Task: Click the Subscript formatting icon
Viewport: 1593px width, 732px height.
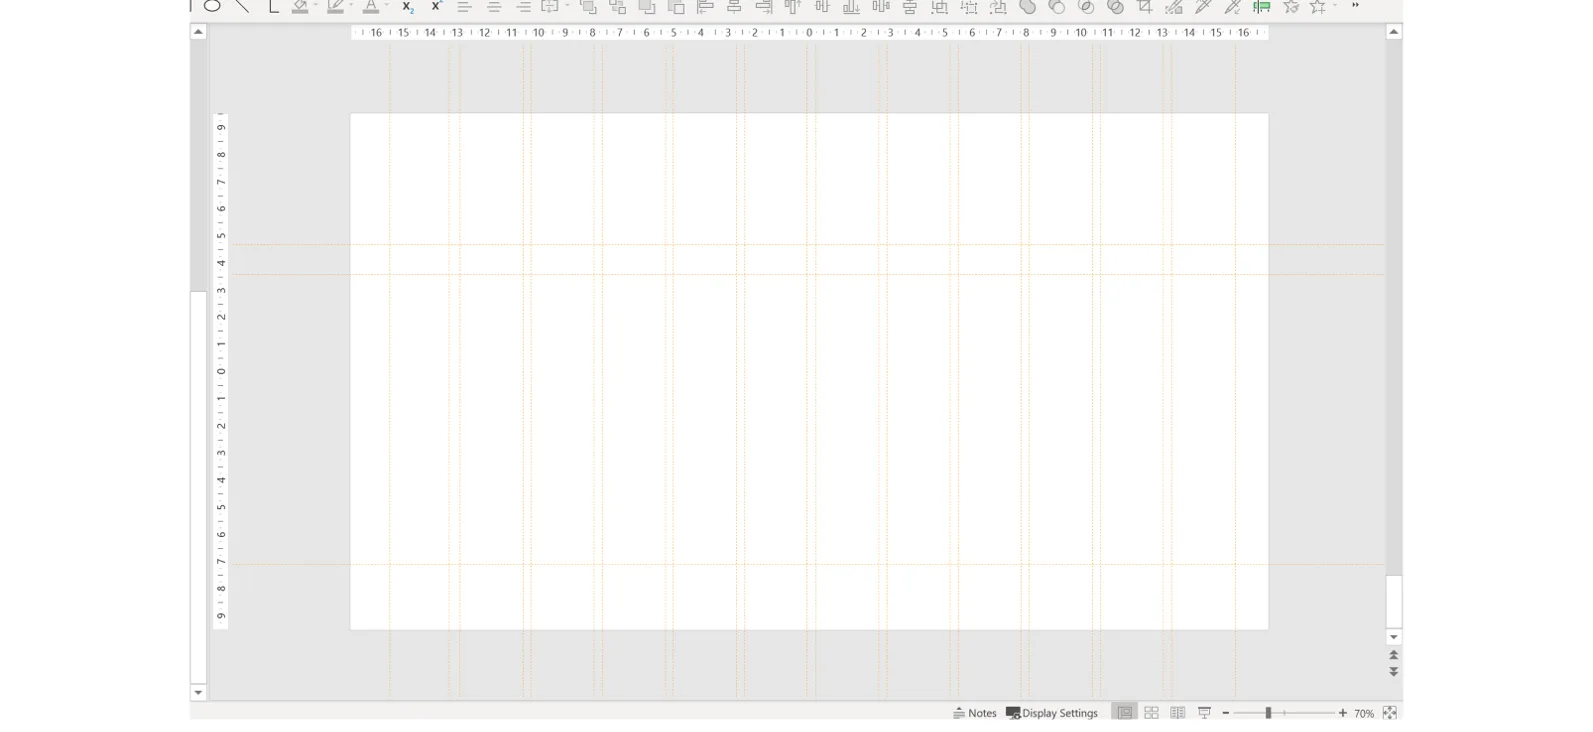Action: point(408,7)
